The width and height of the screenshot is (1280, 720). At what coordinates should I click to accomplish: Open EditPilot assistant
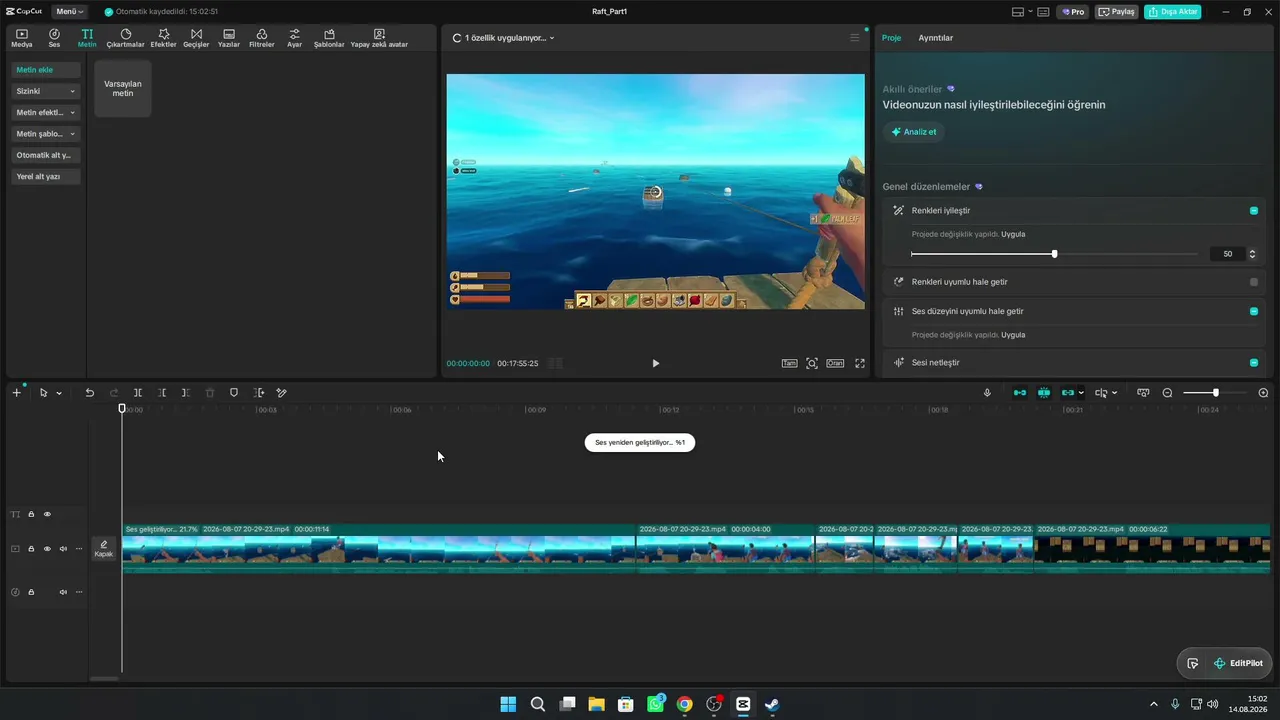[x=1238, y=663]
